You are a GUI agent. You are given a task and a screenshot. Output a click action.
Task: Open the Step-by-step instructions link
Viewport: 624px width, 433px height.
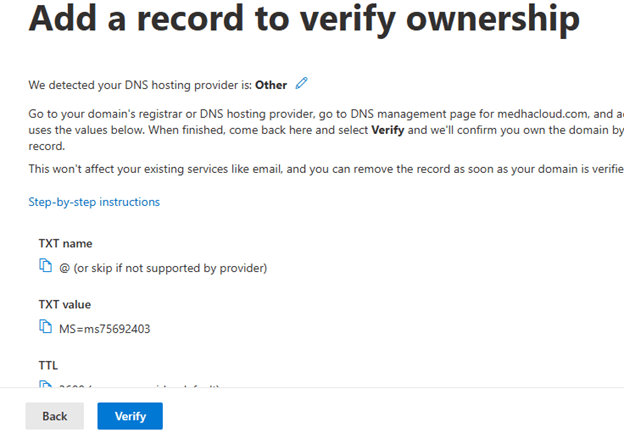(x=94, y=202)
